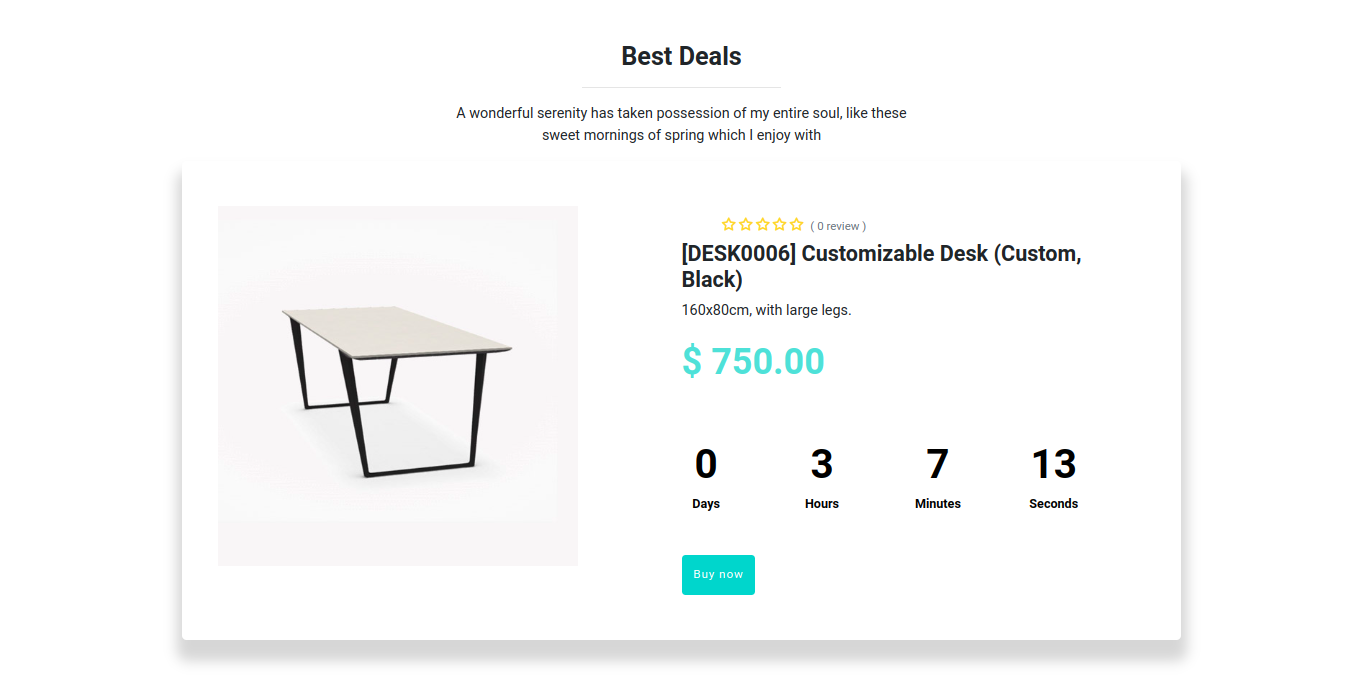1356x693 pixels.
Task: Click the first rating star
Action: point(729,225)
